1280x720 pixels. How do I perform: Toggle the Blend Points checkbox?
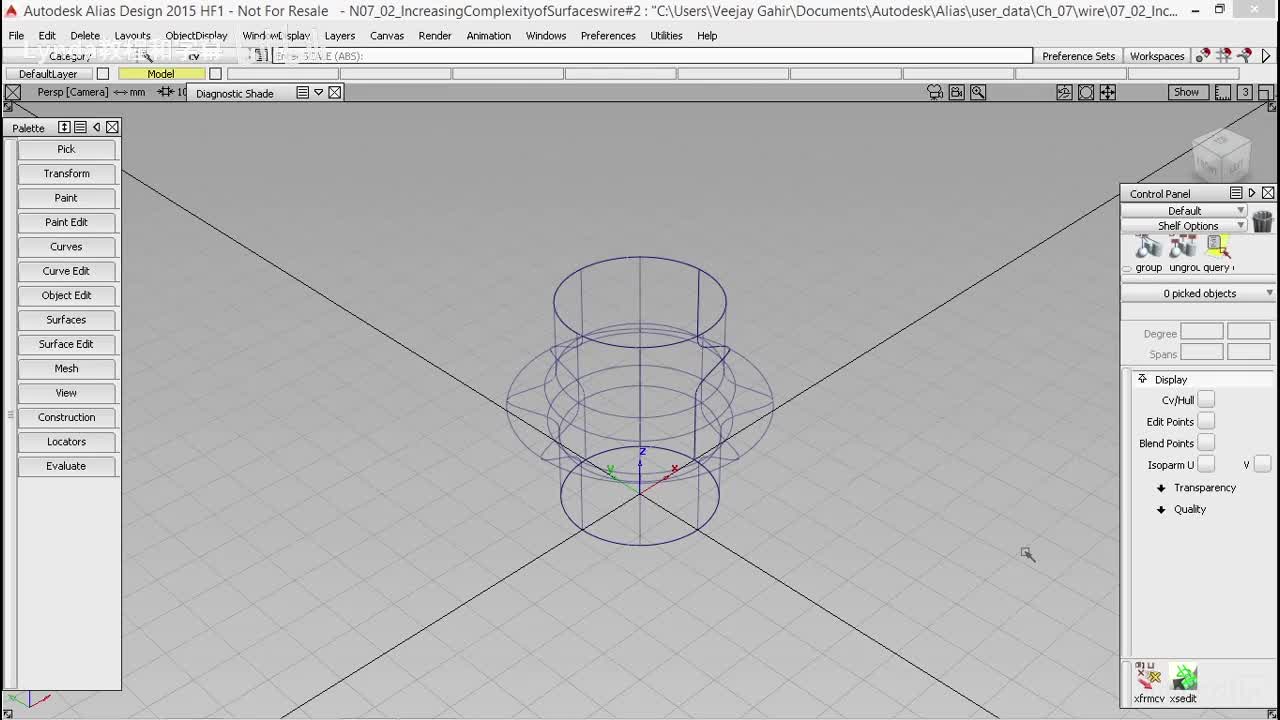(x=1206, y=443)
